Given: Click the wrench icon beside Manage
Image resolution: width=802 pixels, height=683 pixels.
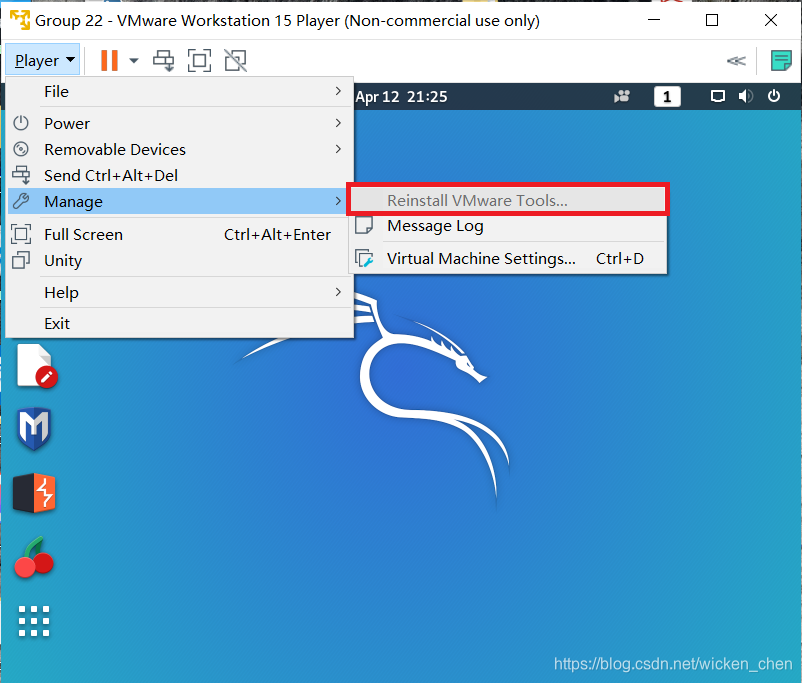Looking at the screenshot, I should coord(21,201).
